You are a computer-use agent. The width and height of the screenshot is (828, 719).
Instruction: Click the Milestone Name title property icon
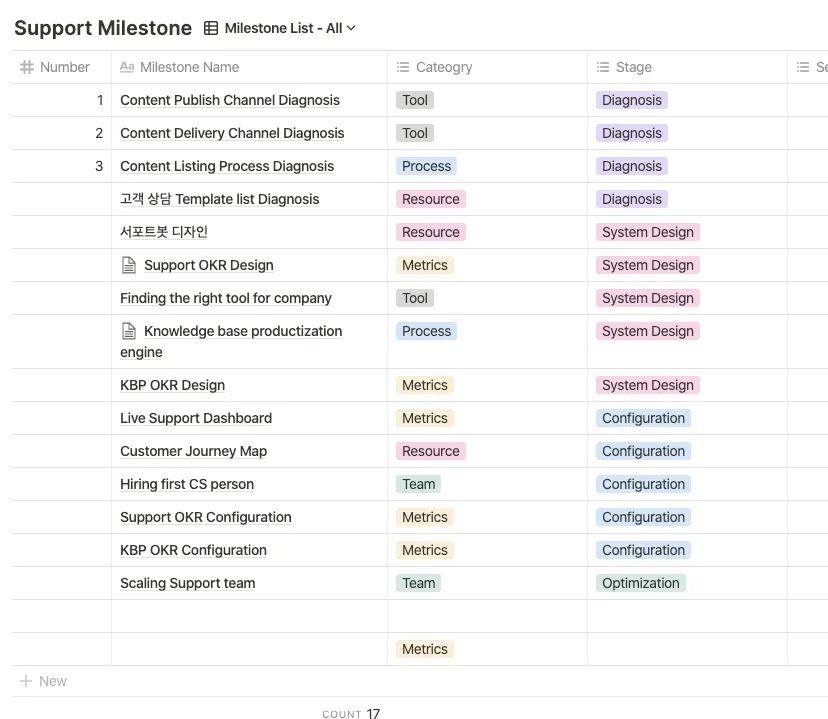point(127,67)
